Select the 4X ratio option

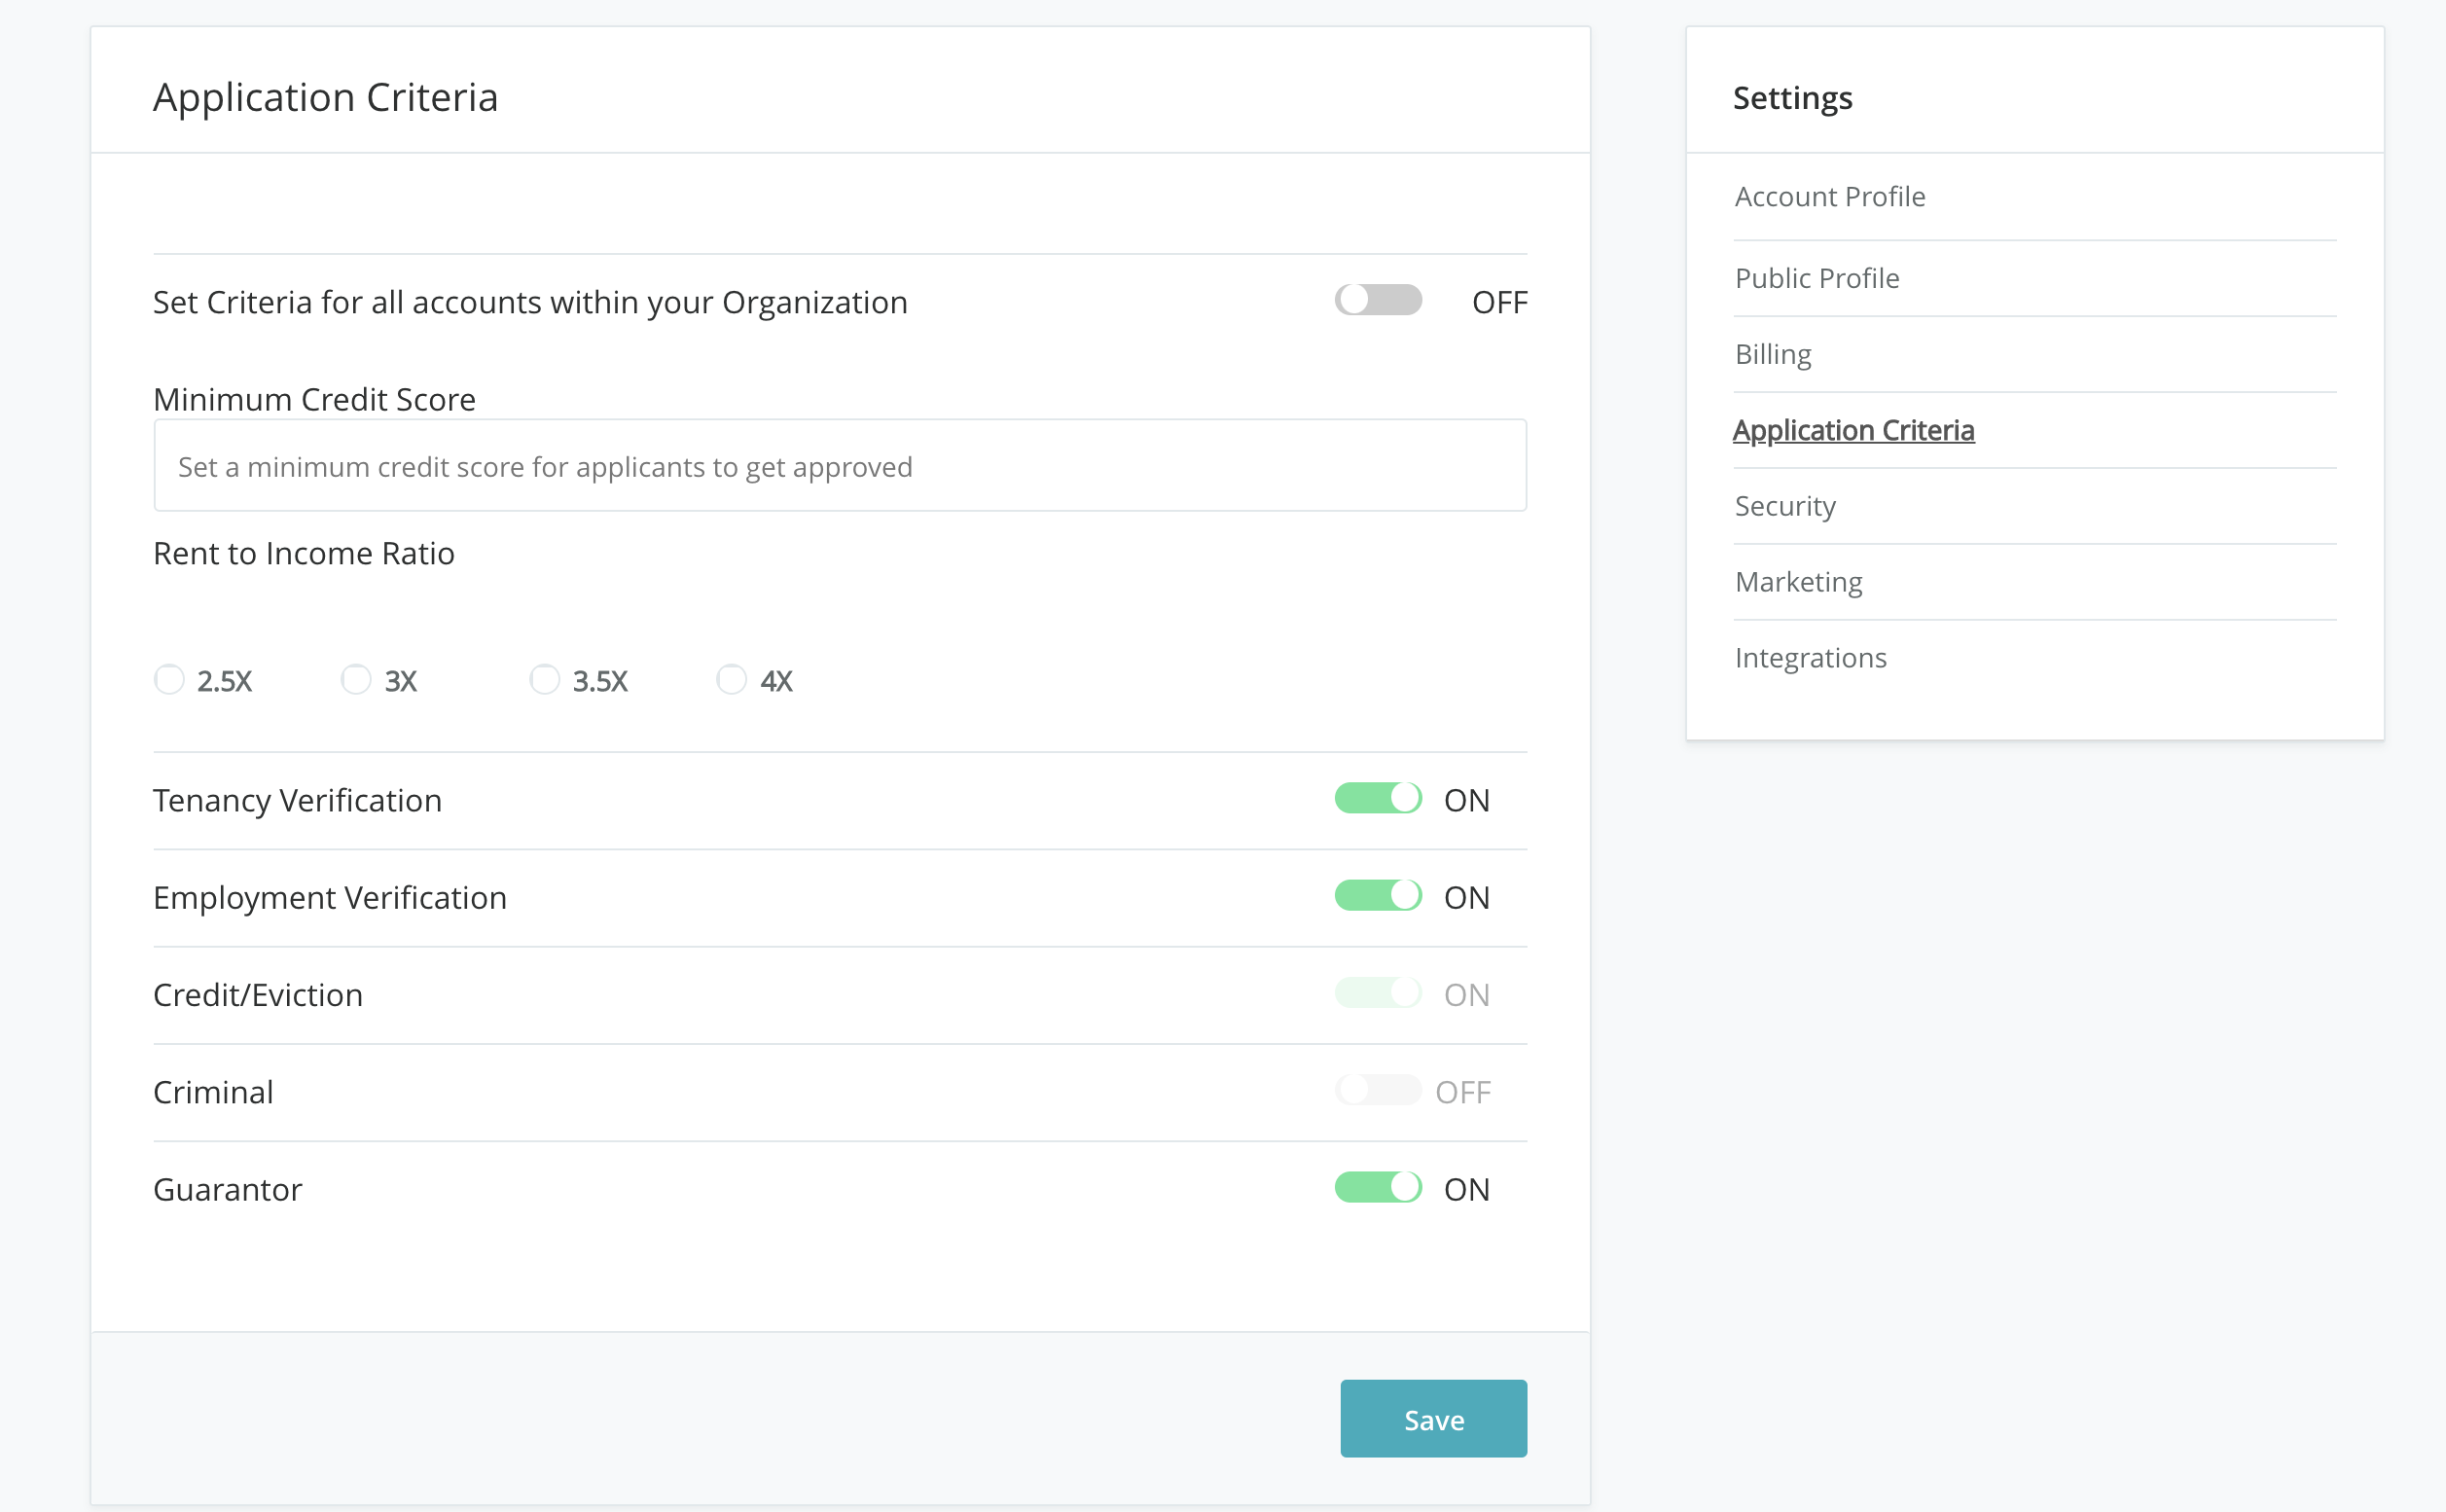[731, 680]
